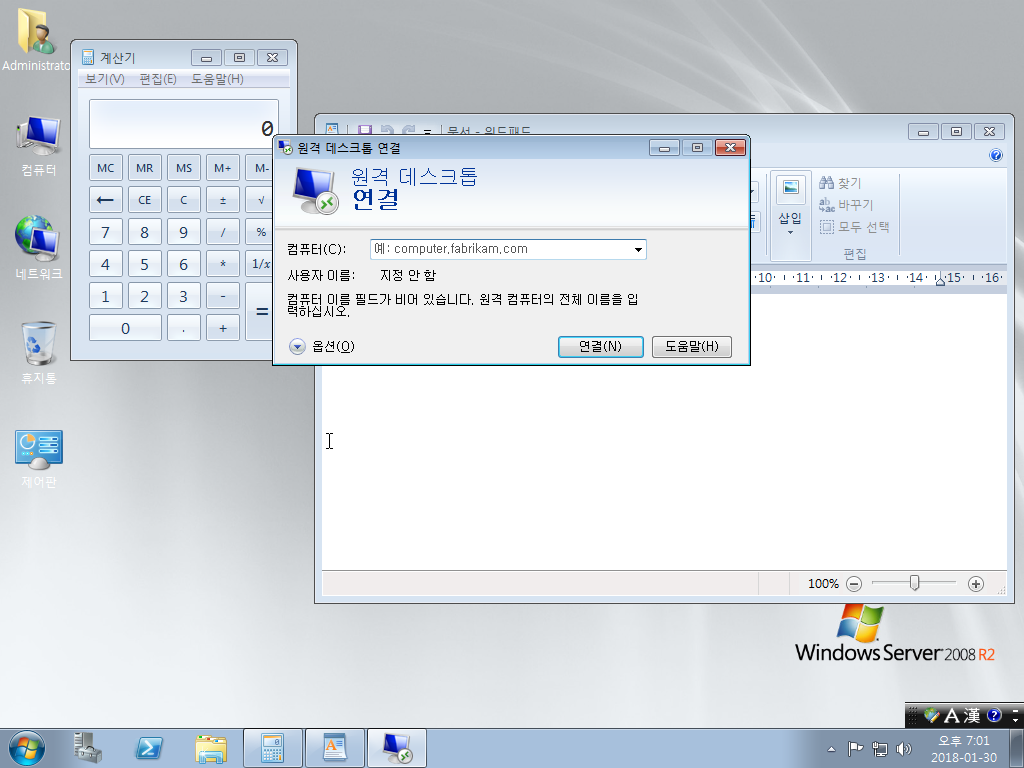This screenshot has height=768, width=1024.
Task: Click Calculator MC button
Action: tap(106, 168)
